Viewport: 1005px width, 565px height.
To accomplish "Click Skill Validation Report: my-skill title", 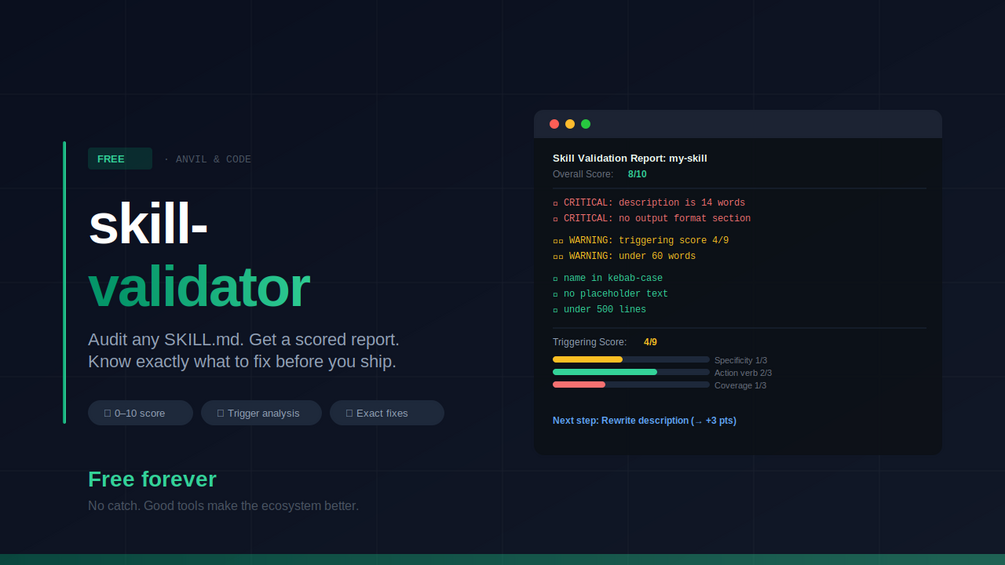I will point(630,158).
